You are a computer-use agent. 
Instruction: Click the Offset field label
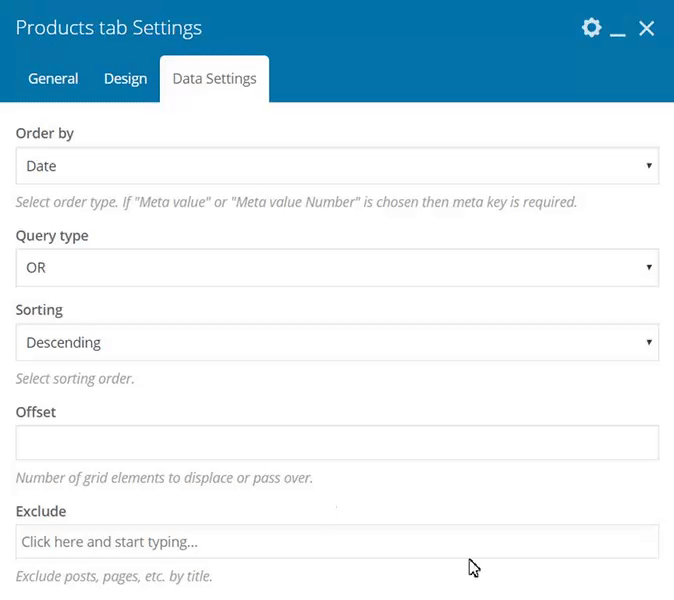36,412
